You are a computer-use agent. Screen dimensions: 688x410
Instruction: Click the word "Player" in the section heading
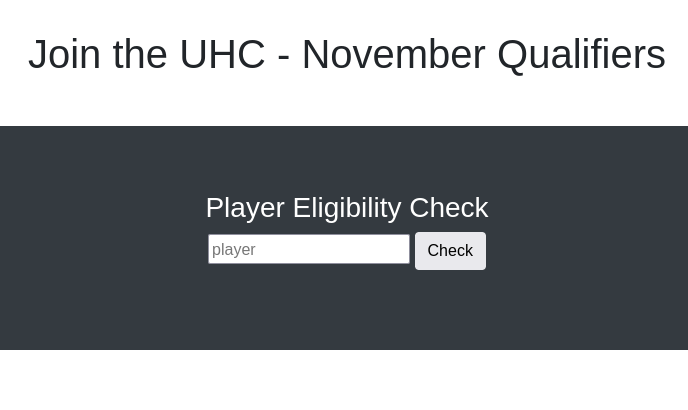pyautogui.click(x=245, y=207)
